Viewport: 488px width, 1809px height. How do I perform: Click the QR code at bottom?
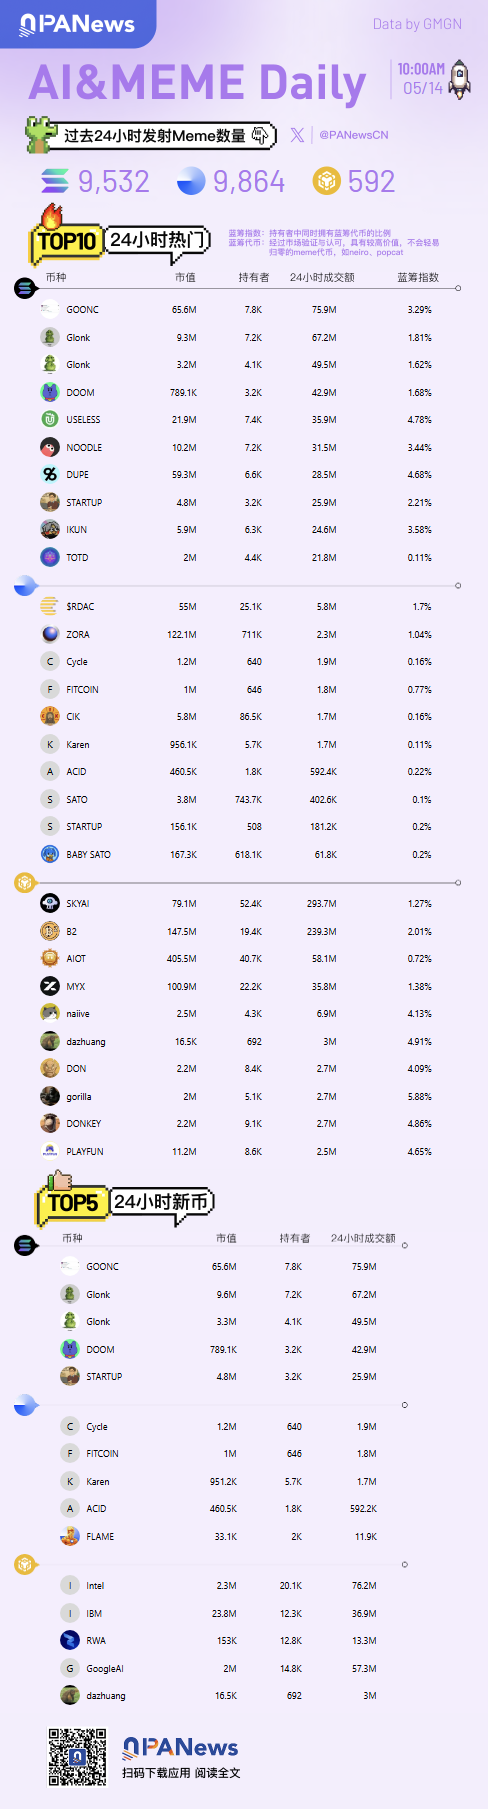[78, 1757]
